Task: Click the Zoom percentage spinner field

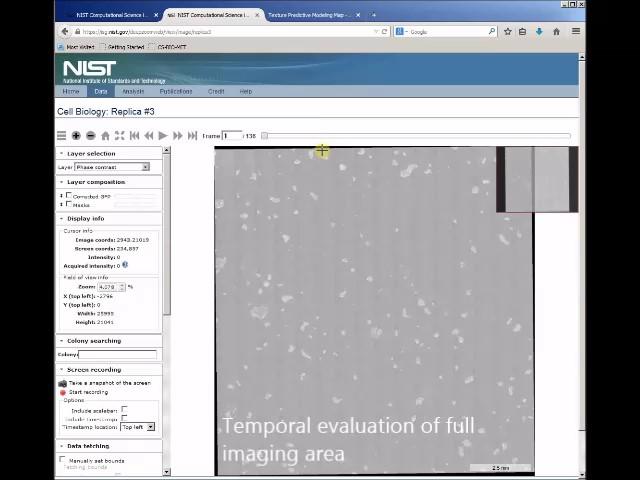Action: click(x=111, y=287)
